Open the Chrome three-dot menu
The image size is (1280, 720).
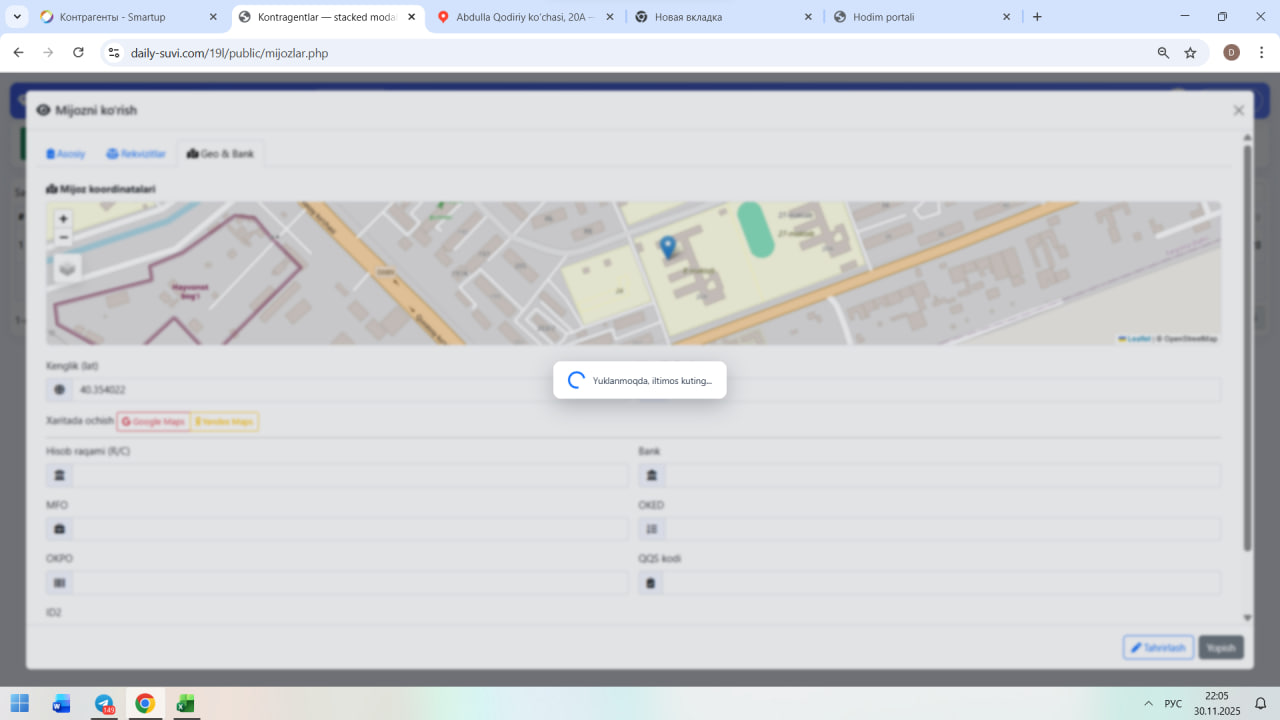pyautogui.click(x=1261, y=53)
